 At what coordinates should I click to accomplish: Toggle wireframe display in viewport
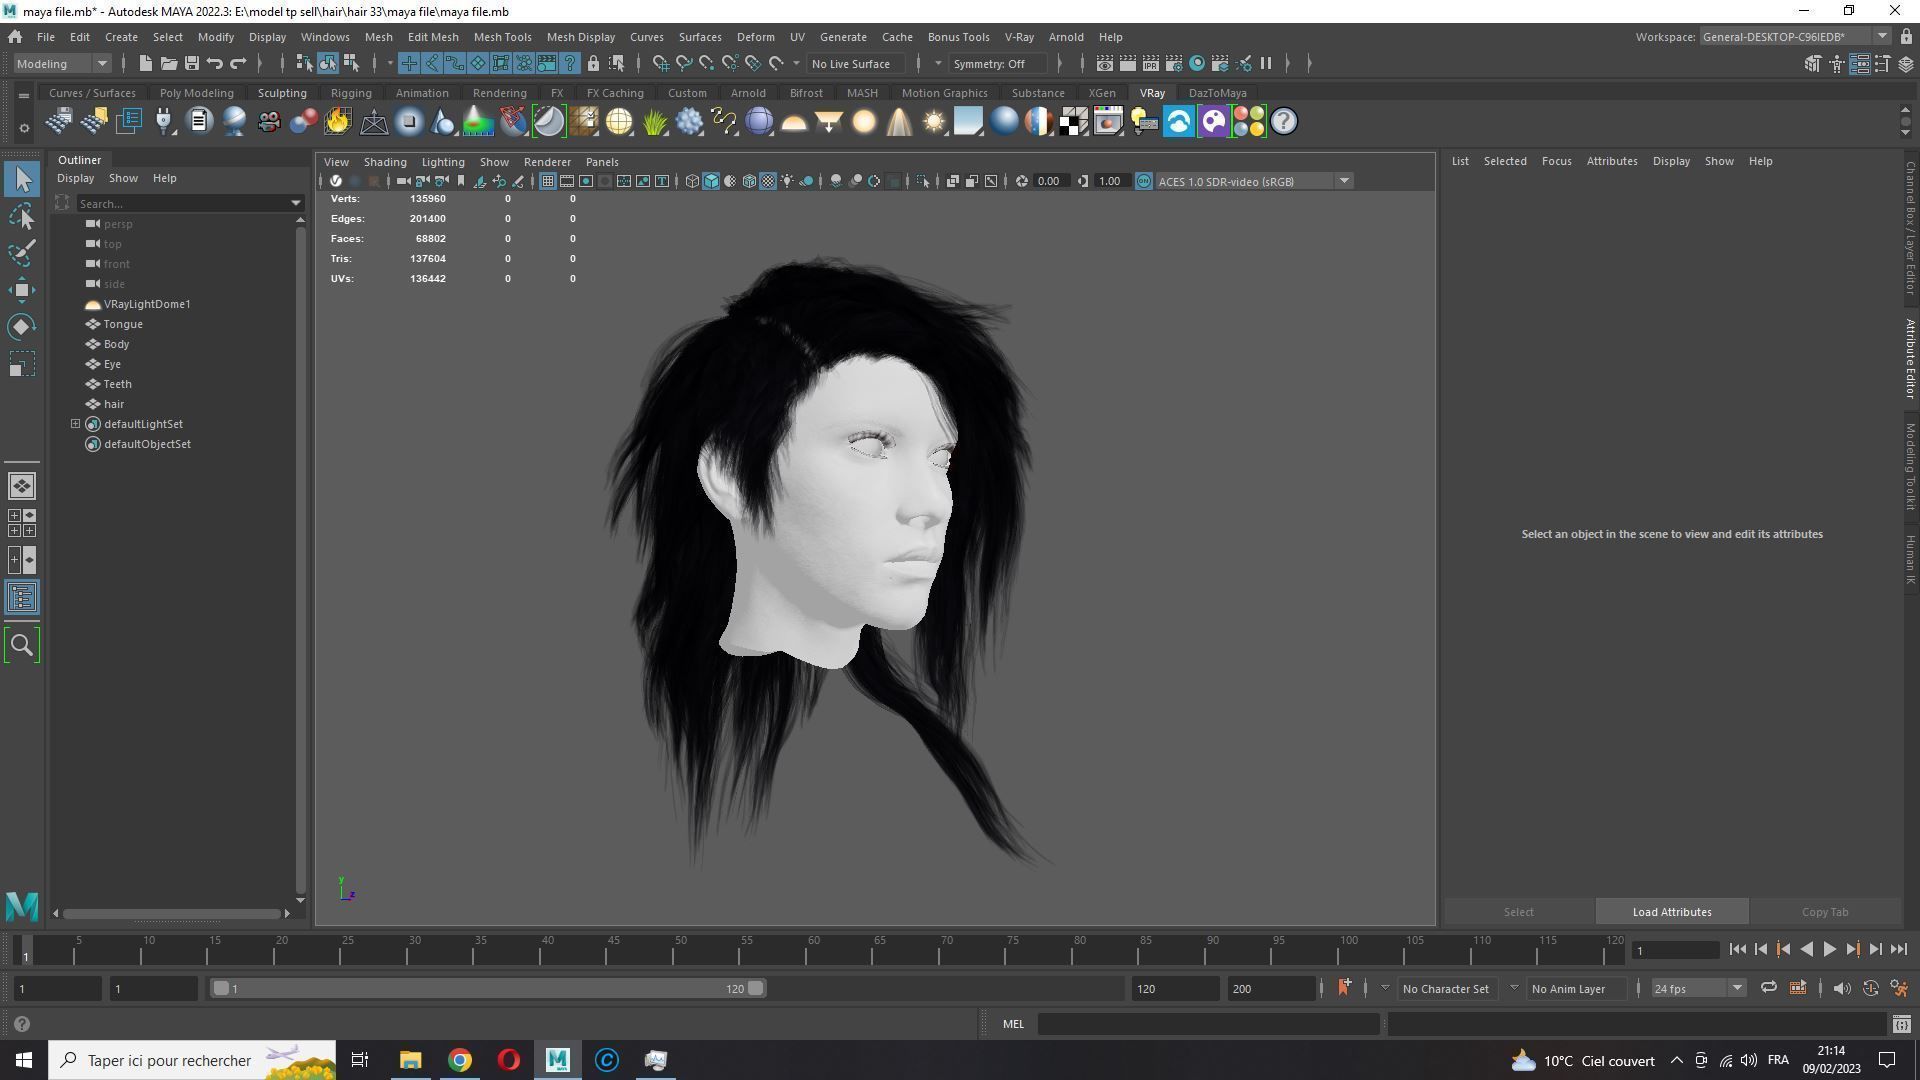click(692, 181)
